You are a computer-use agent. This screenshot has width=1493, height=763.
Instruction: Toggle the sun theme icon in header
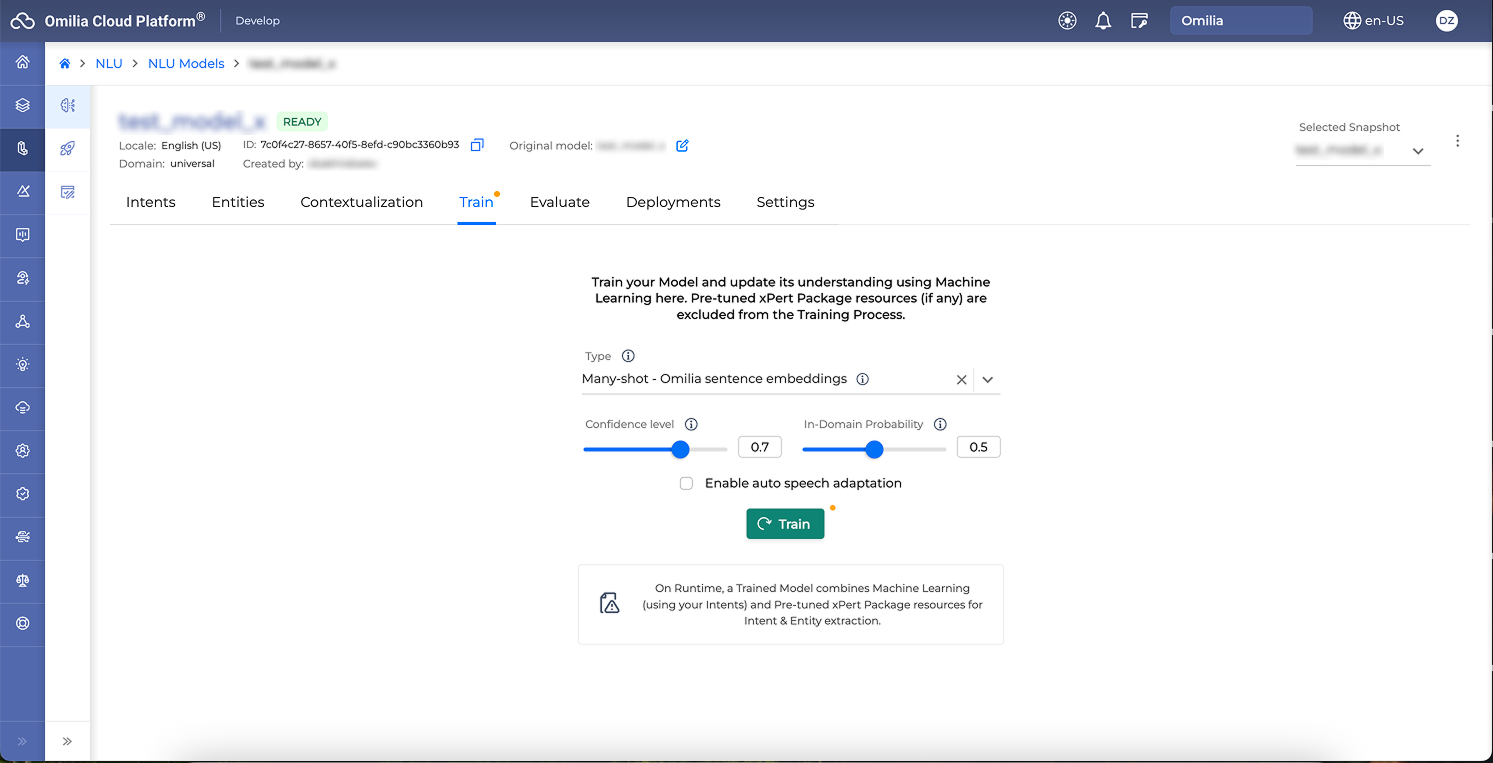pos(1067,20)
